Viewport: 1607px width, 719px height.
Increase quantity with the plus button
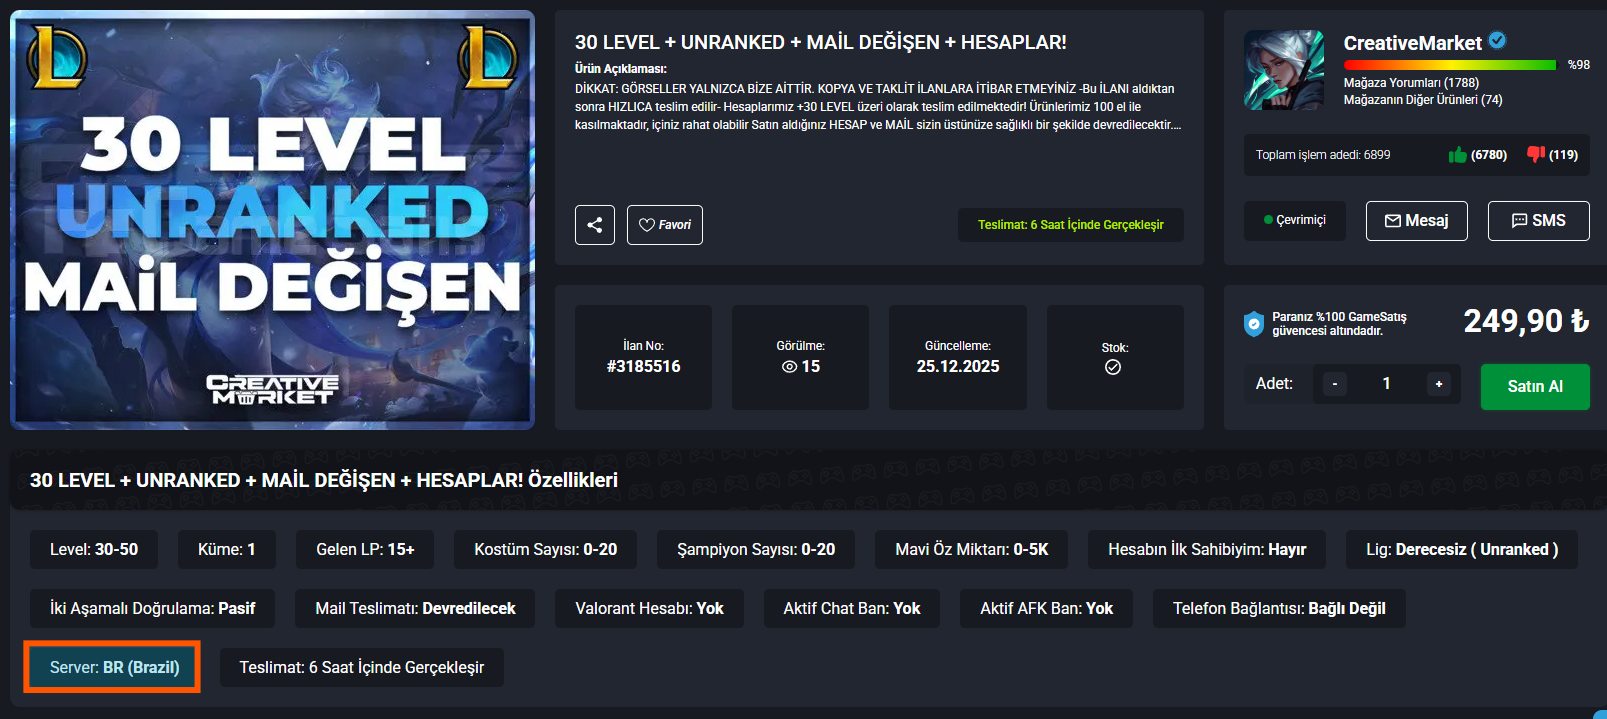point(1439,384)
